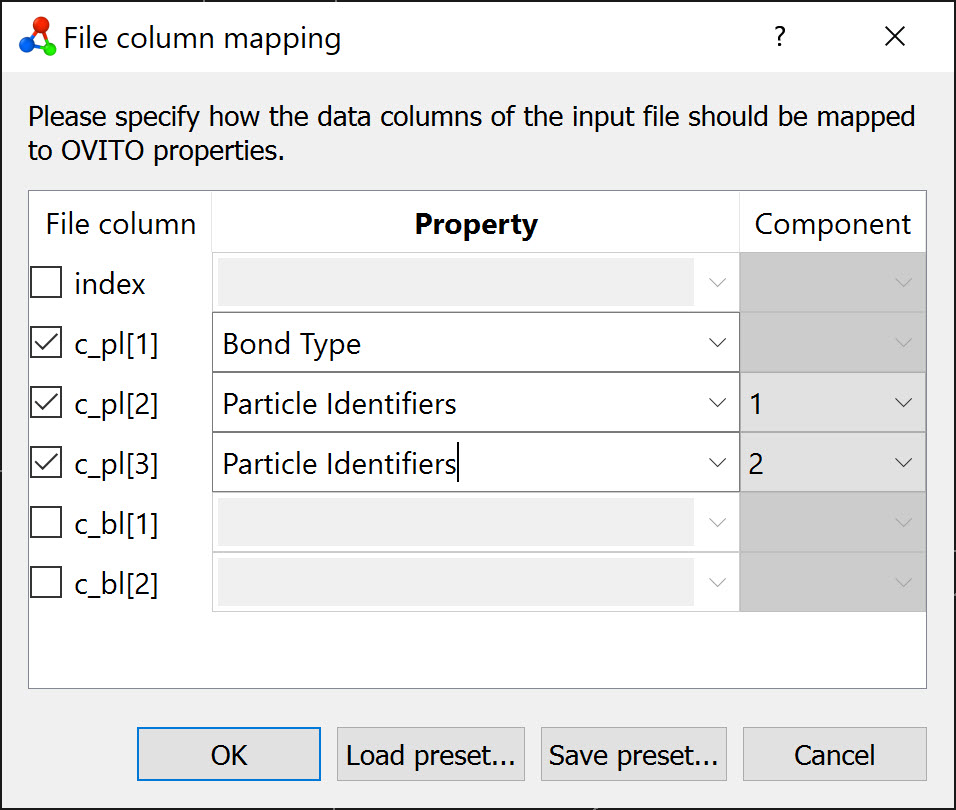The width and height of the screenshot is (956, 810).
Task: Open component dropdown showing value 2
Action: pos(902,463)
